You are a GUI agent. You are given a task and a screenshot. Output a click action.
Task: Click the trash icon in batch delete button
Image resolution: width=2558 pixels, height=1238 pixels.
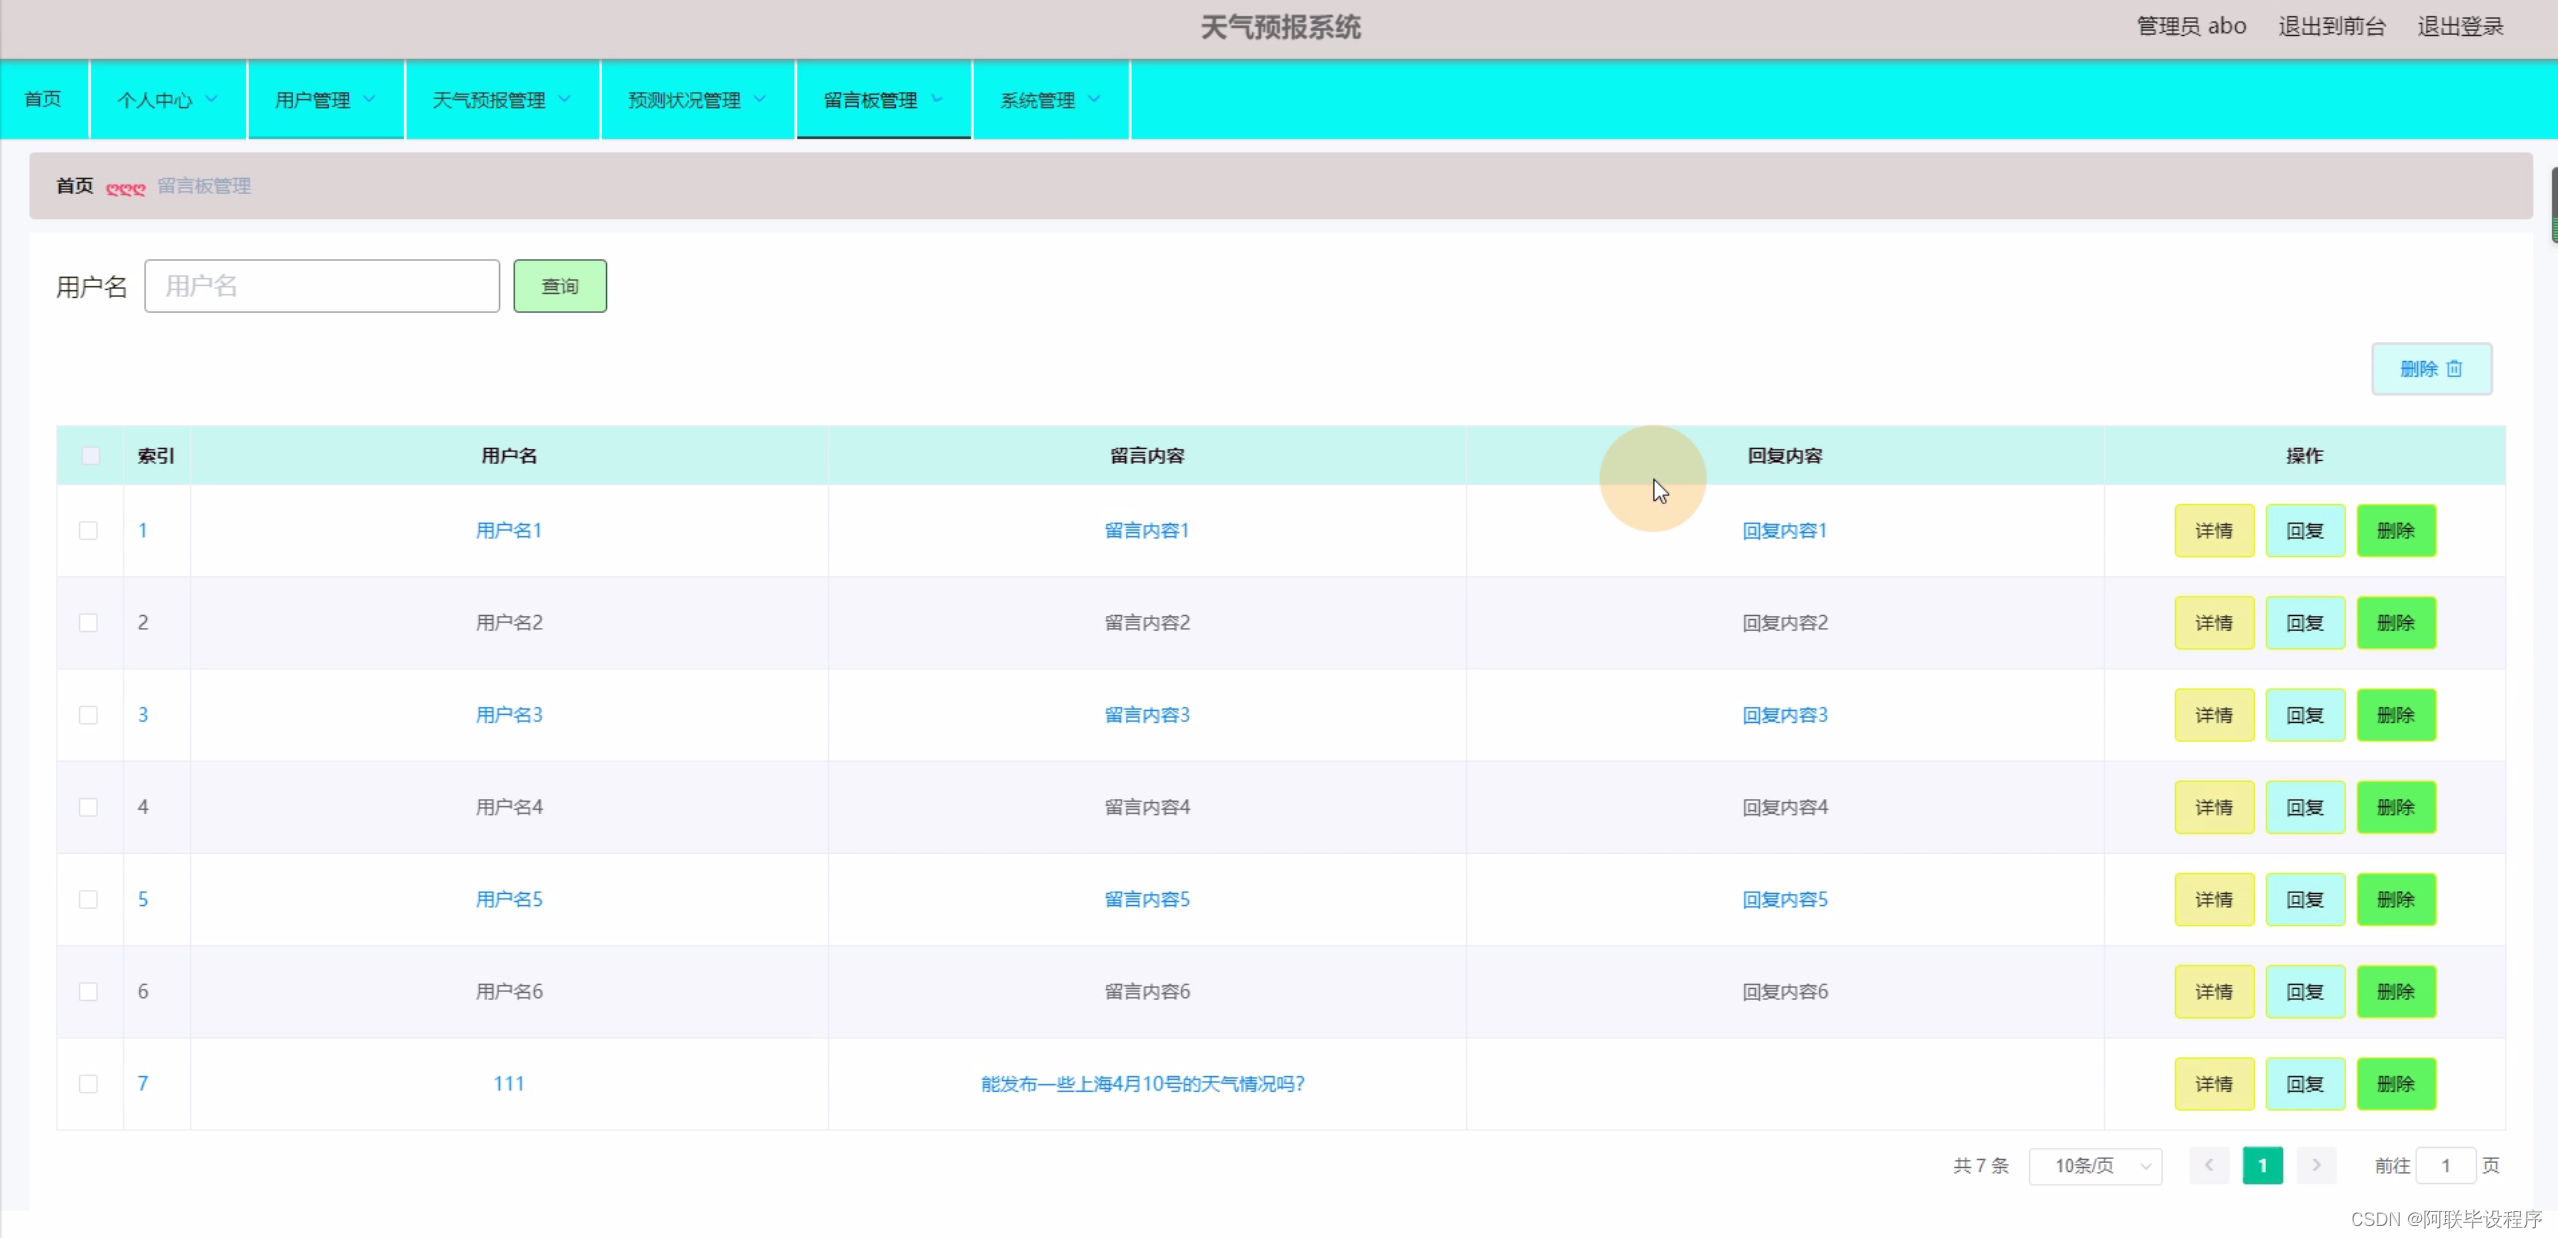(2454, 369)
